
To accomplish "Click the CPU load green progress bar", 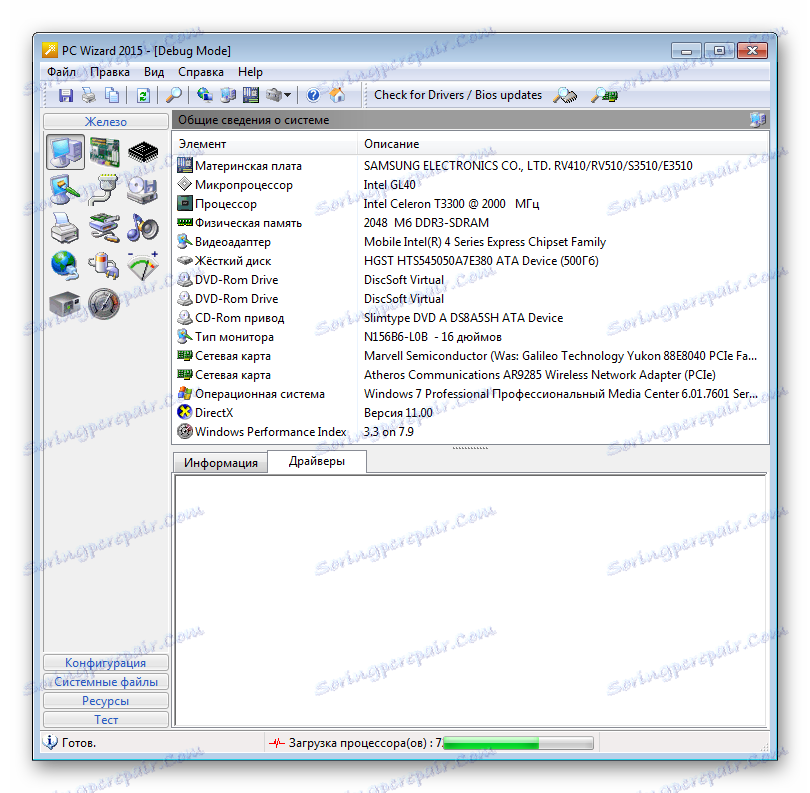I will tap(518, 743).
